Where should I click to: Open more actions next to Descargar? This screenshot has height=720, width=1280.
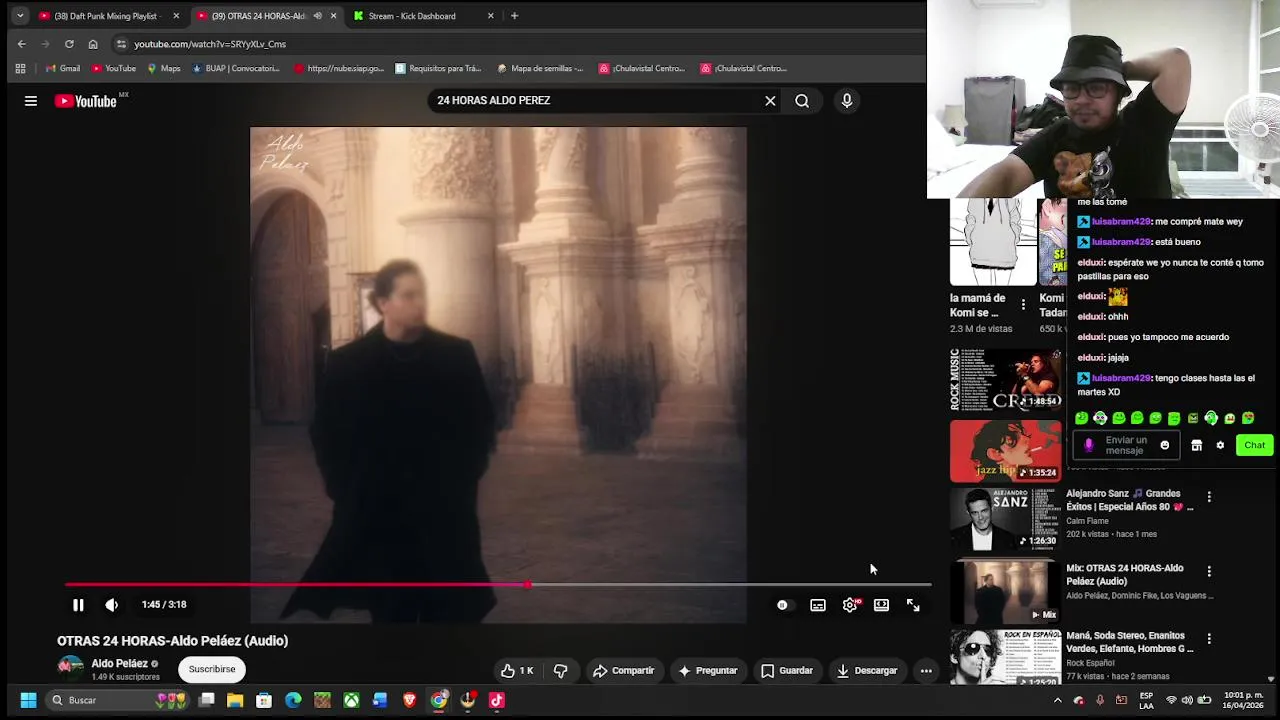pos(926,670)
